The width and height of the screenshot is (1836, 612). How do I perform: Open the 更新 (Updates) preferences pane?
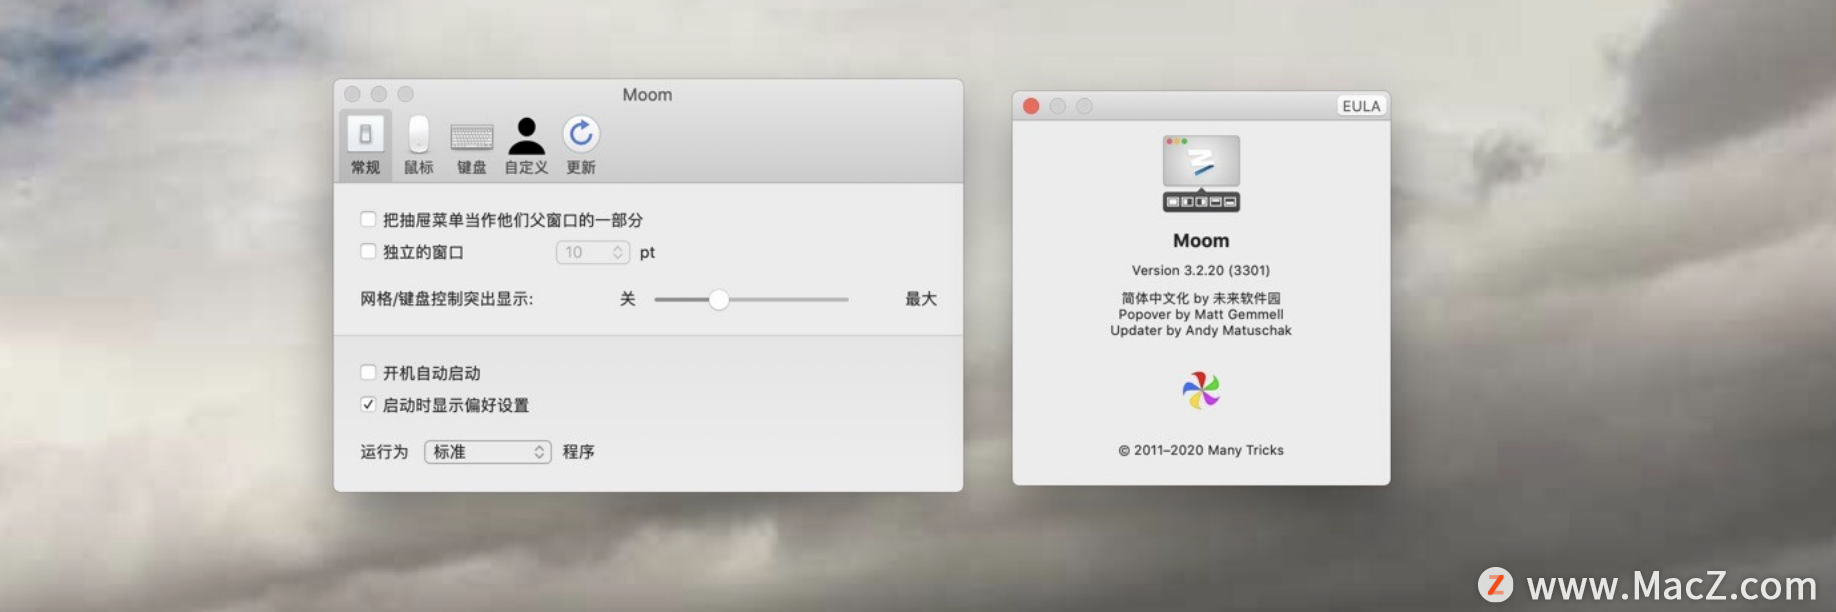(581, 145)
